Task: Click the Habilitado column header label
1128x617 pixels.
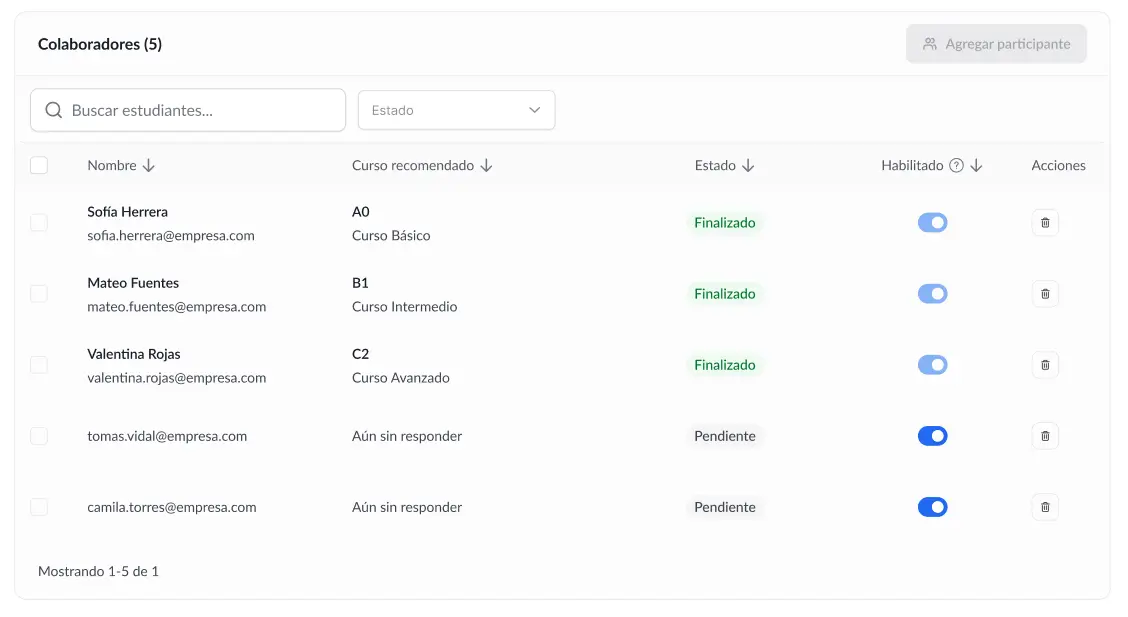Action: click(x=912, y=165)
